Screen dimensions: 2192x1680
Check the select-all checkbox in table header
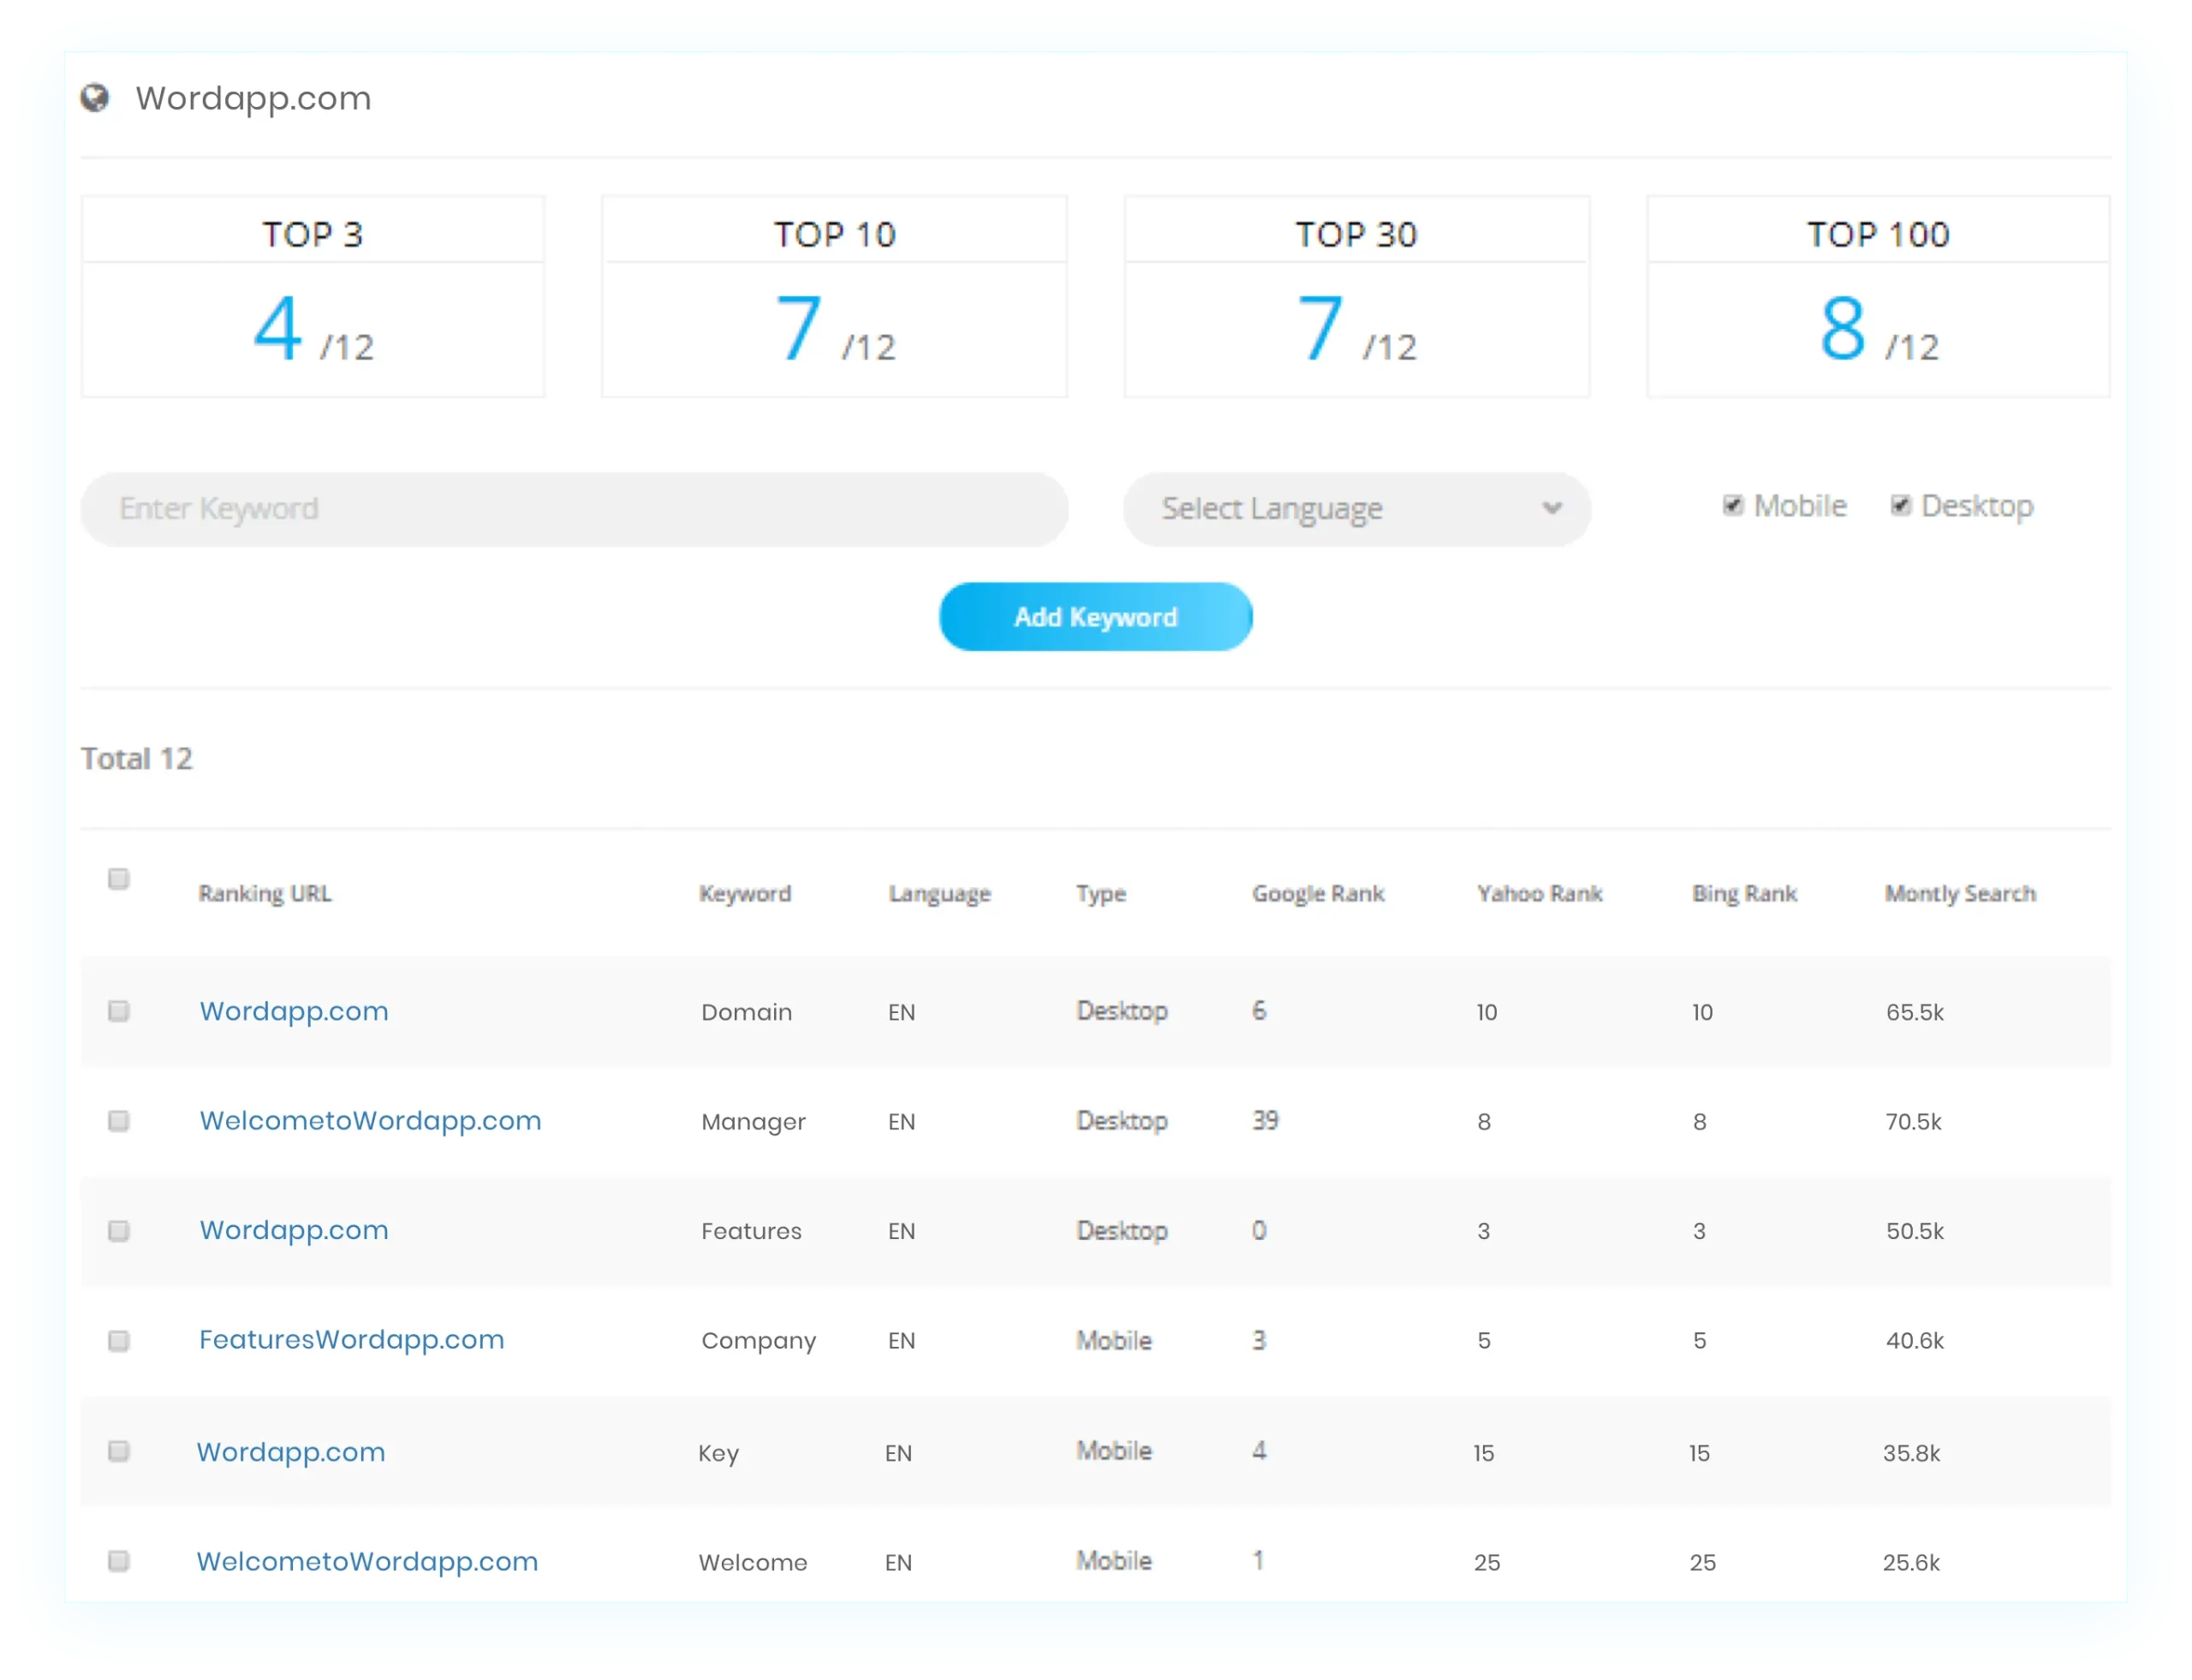(x=119, y=879)
